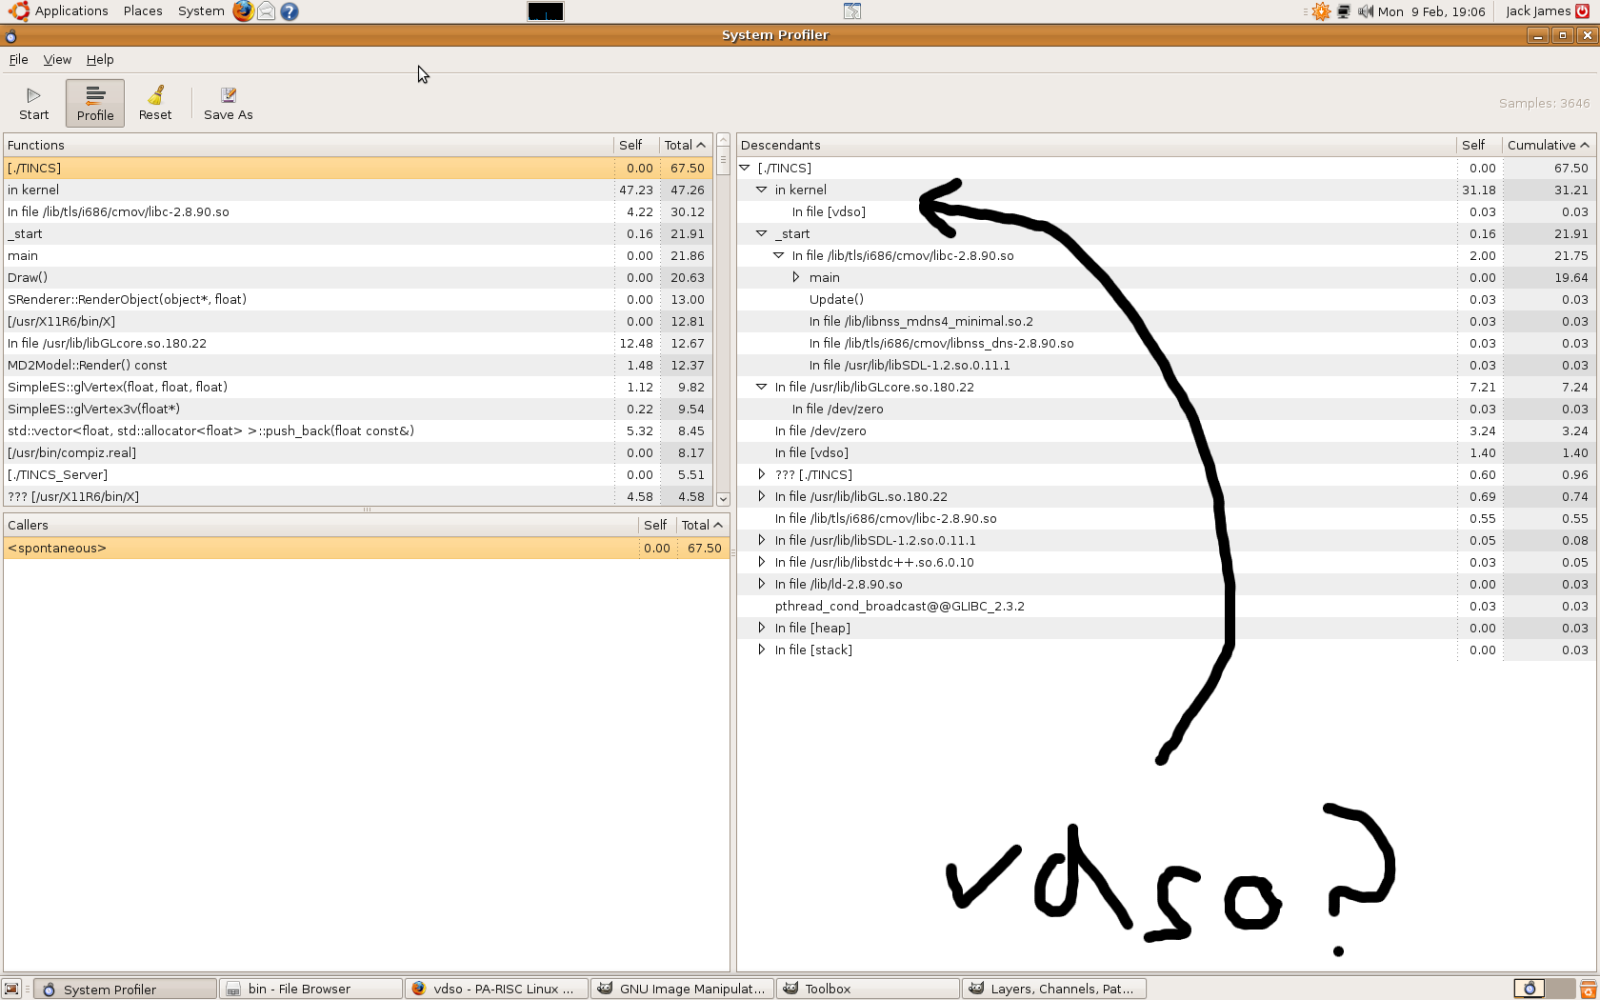Expand the main node in descendants
1600x1000 pixels.
(796, 277)
